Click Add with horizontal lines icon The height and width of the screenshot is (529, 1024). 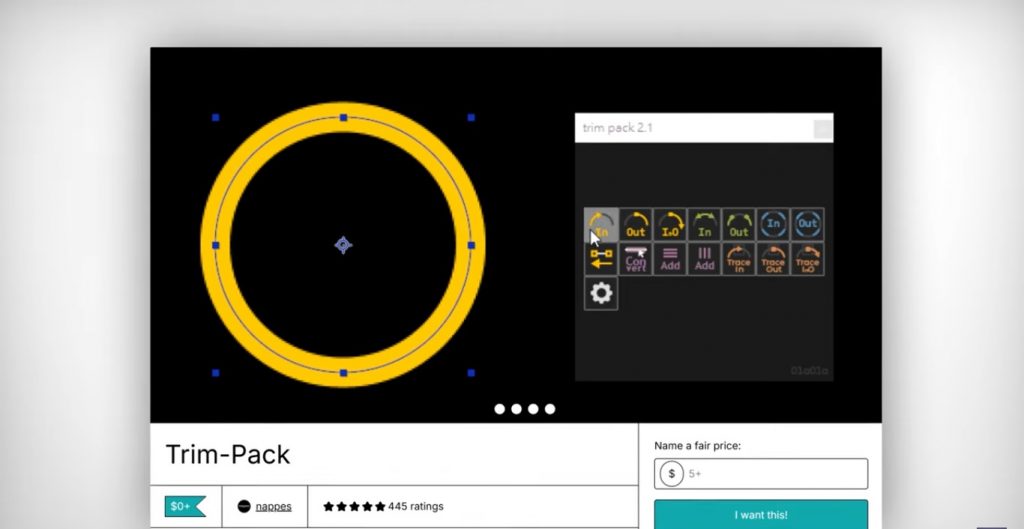click(x=670, y=259)
